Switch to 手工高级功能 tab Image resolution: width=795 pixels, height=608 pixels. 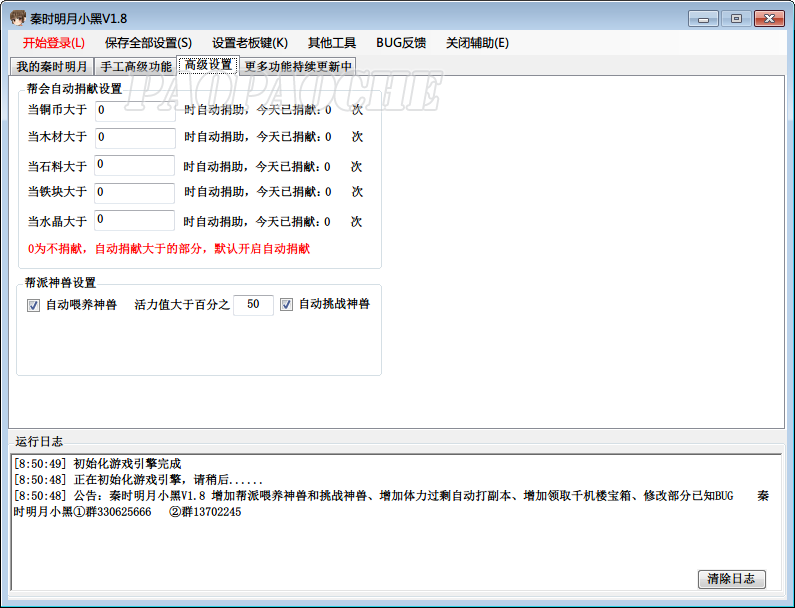coord(136,66)
